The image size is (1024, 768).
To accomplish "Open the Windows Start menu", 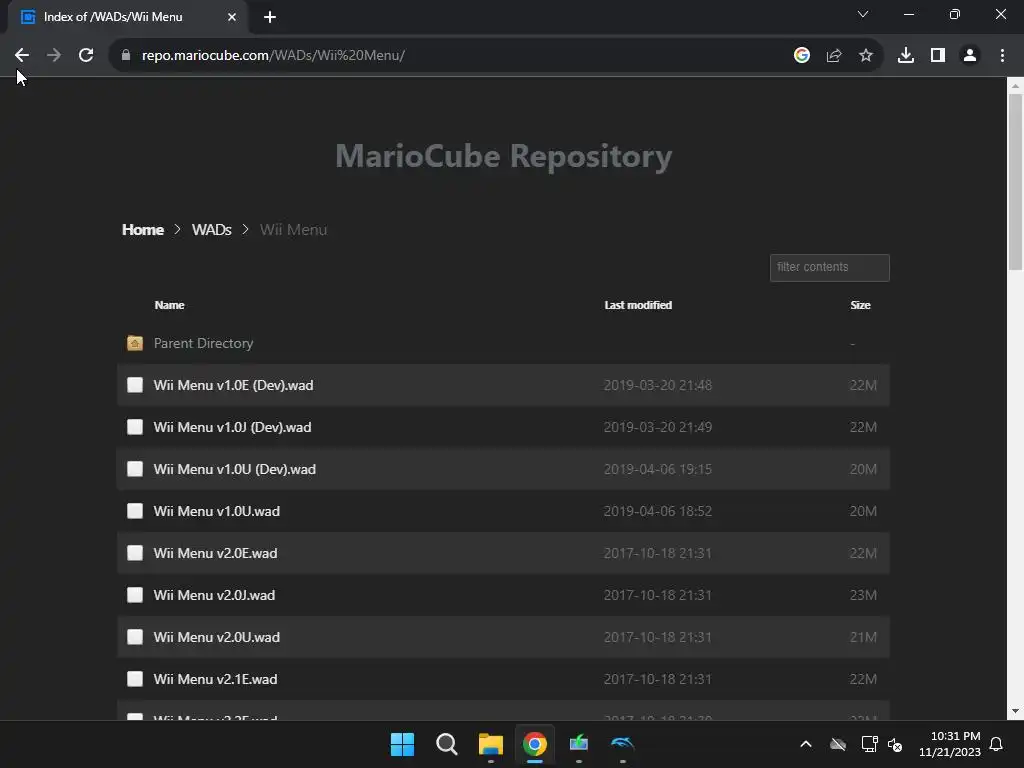I will click(x=402, y=744).
